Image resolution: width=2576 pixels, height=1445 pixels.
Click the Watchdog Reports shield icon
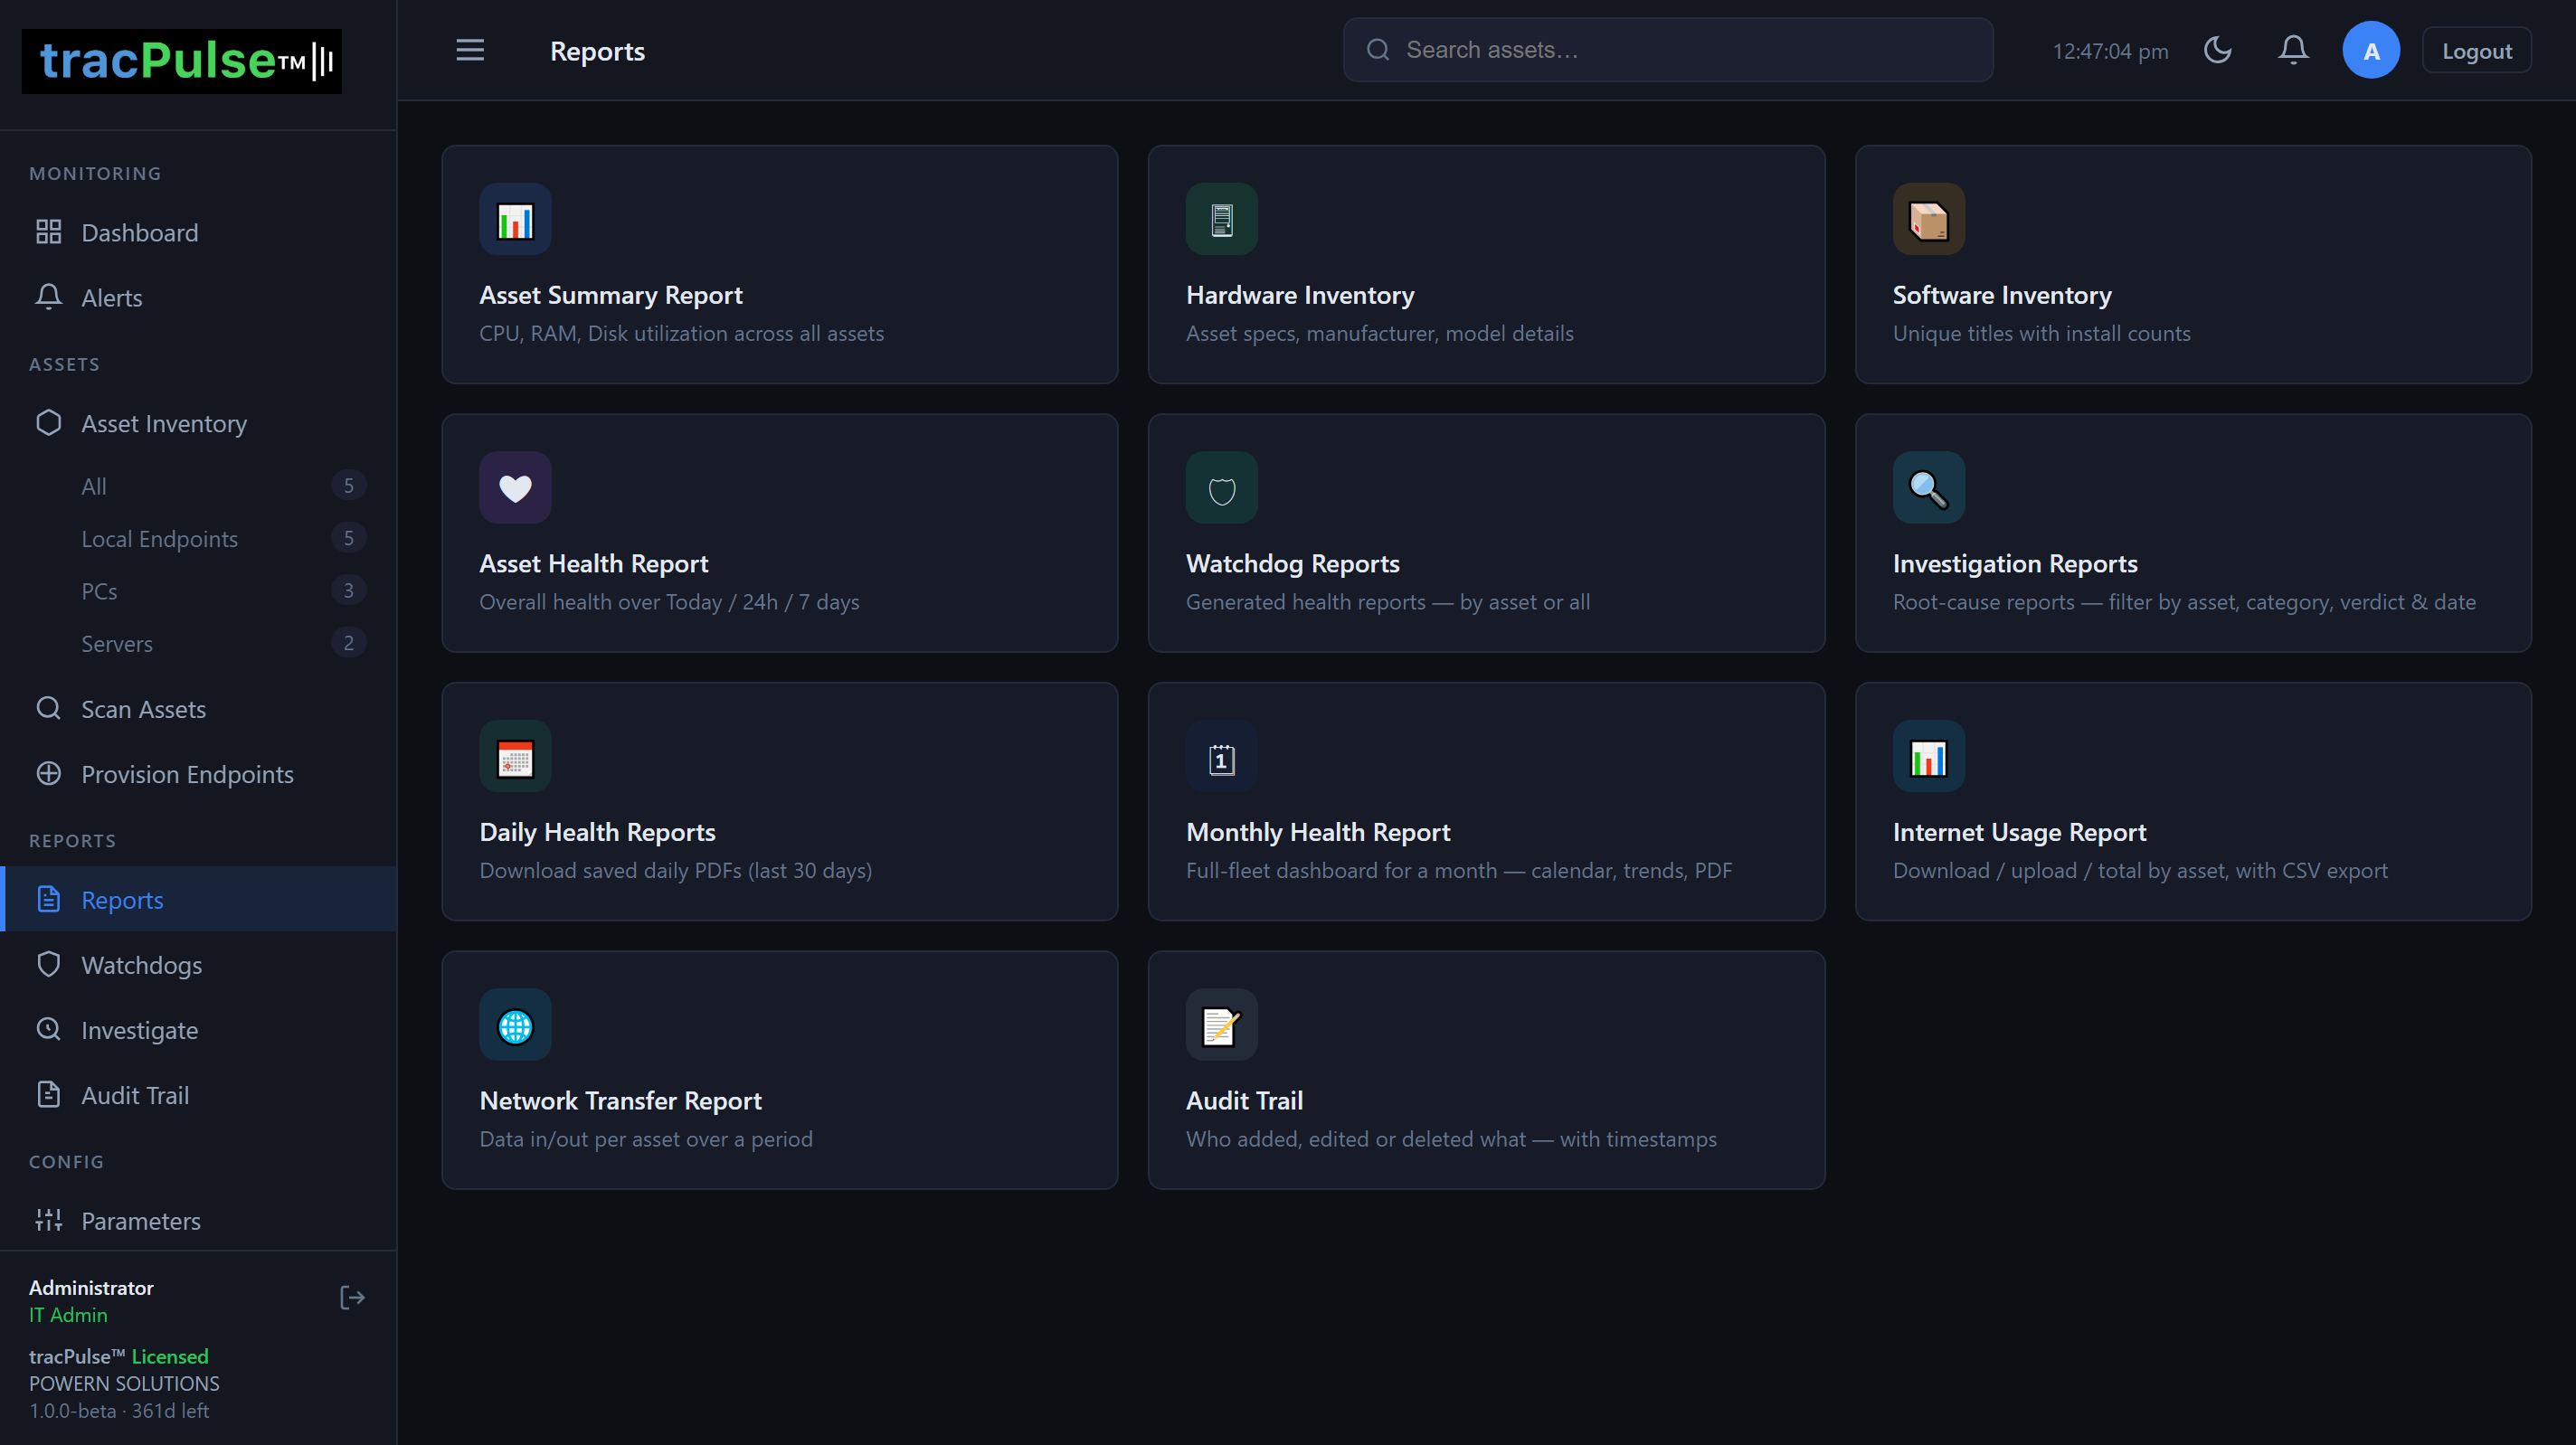[x=1222, y=488]
